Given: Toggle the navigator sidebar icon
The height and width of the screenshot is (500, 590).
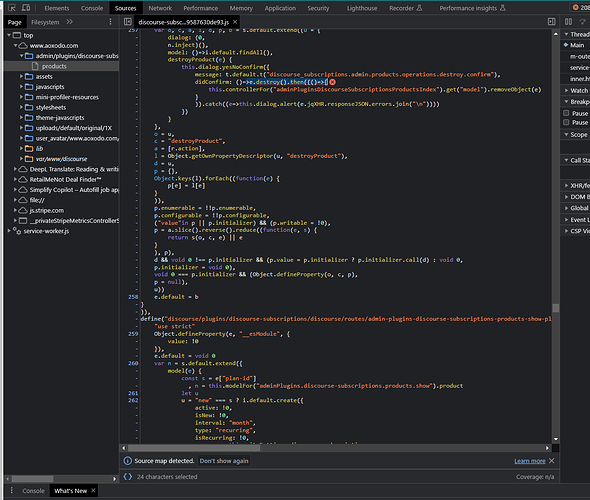Looking at the screenshot, I should pyautogui.click(x=128, y=22).
